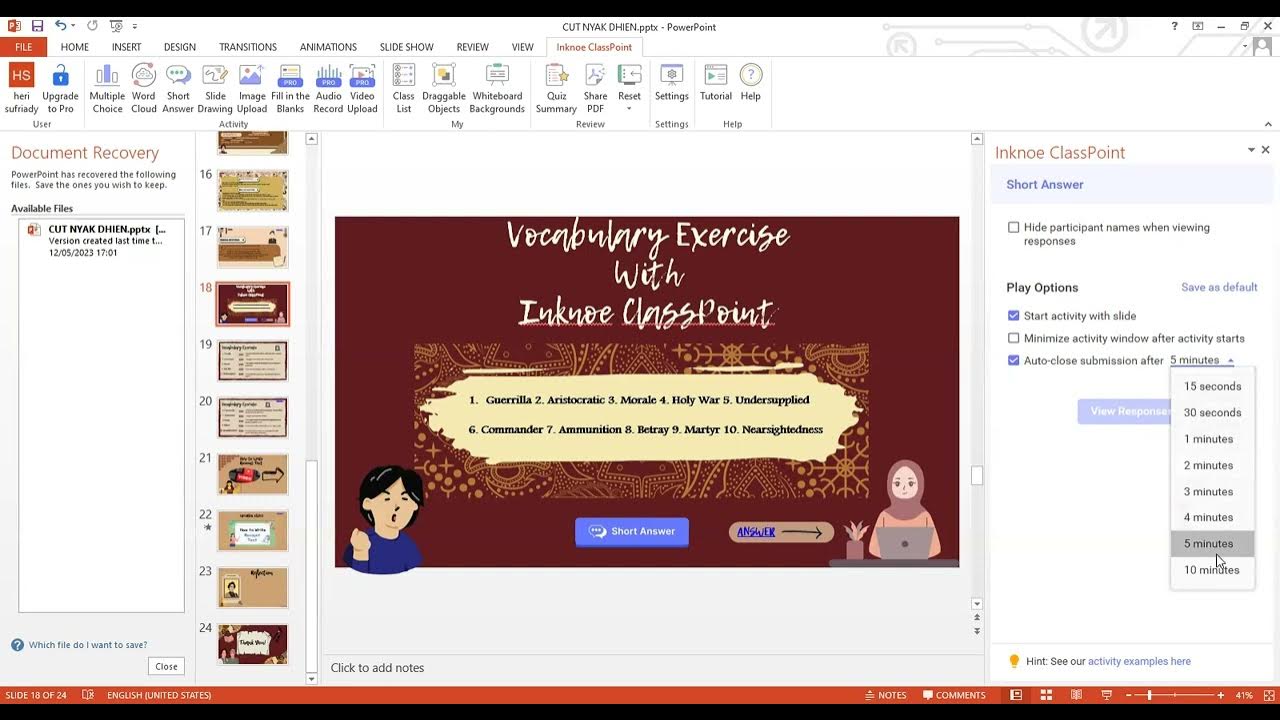
Task: Start Slide Show from status bar
Action: tap(1106, 695)
